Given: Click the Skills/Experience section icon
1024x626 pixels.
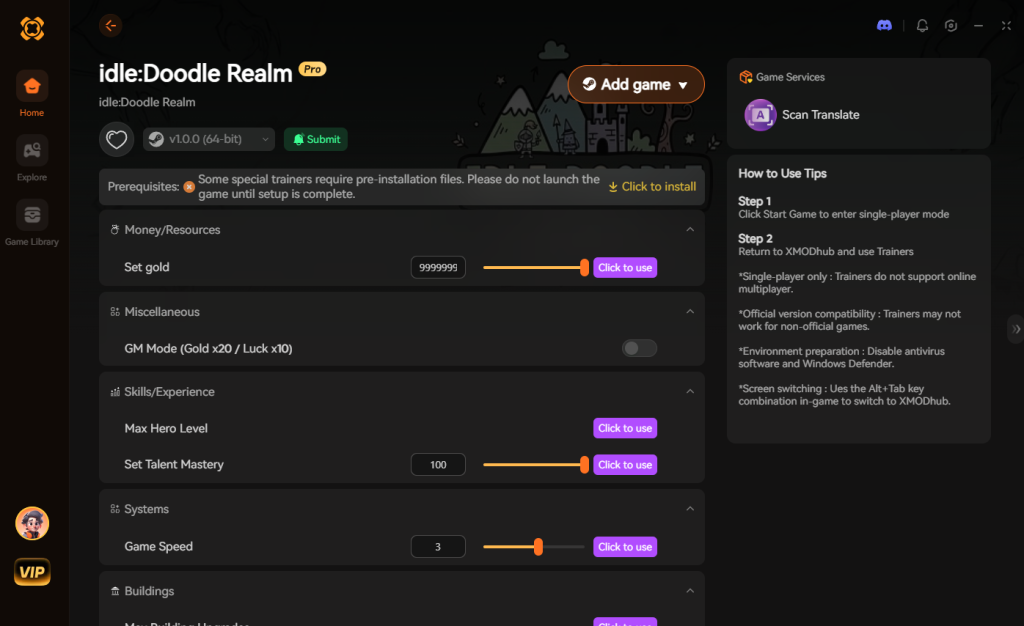Looking at the screenshot, I should 115,392.
